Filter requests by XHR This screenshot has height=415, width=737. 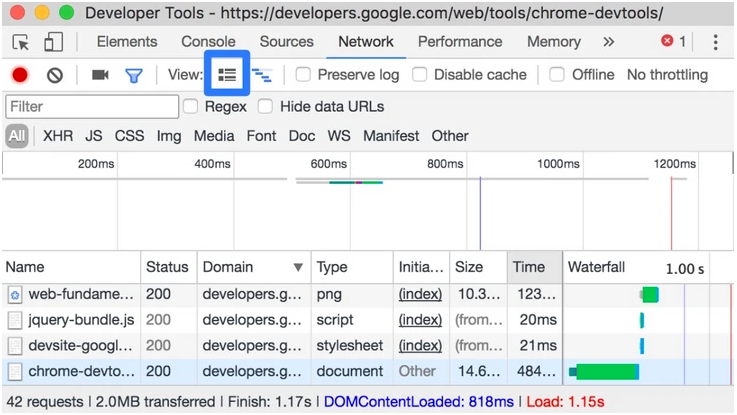tap(58, 136)
